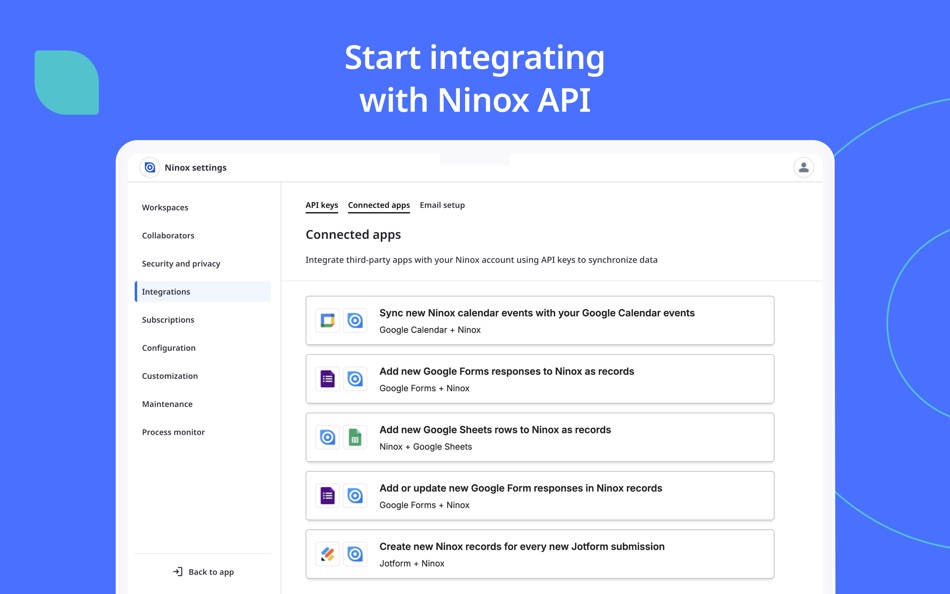950x594 pixels.
Task: Click 'Ninox + Google Sheets' subtitle text
Action: tap(425, 447)
